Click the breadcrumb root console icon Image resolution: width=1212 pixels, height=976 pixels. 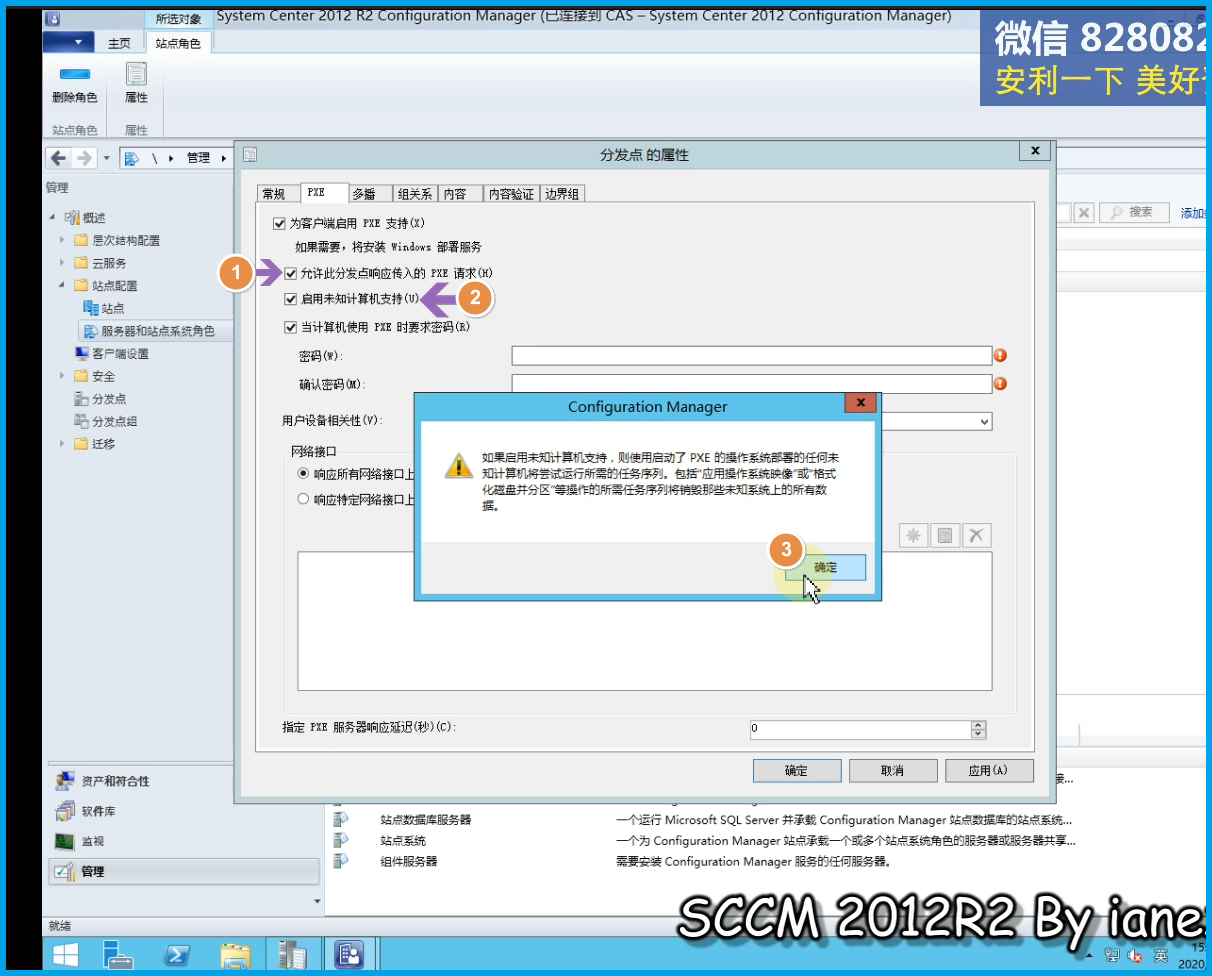pyautogui.click(x=131, y=158)
